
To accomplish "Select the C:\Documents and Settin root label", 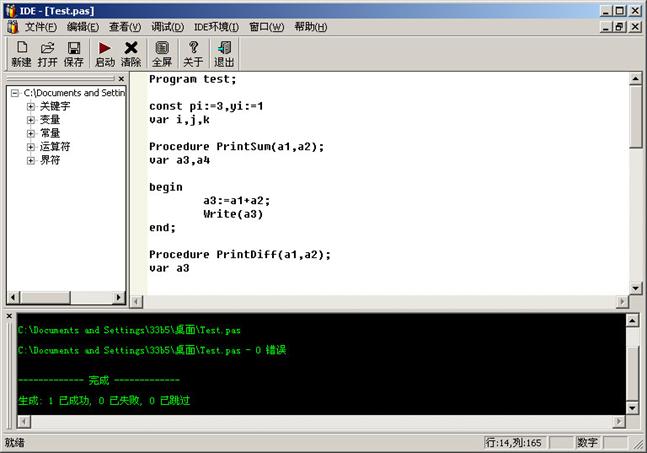I will pos(74,93).
